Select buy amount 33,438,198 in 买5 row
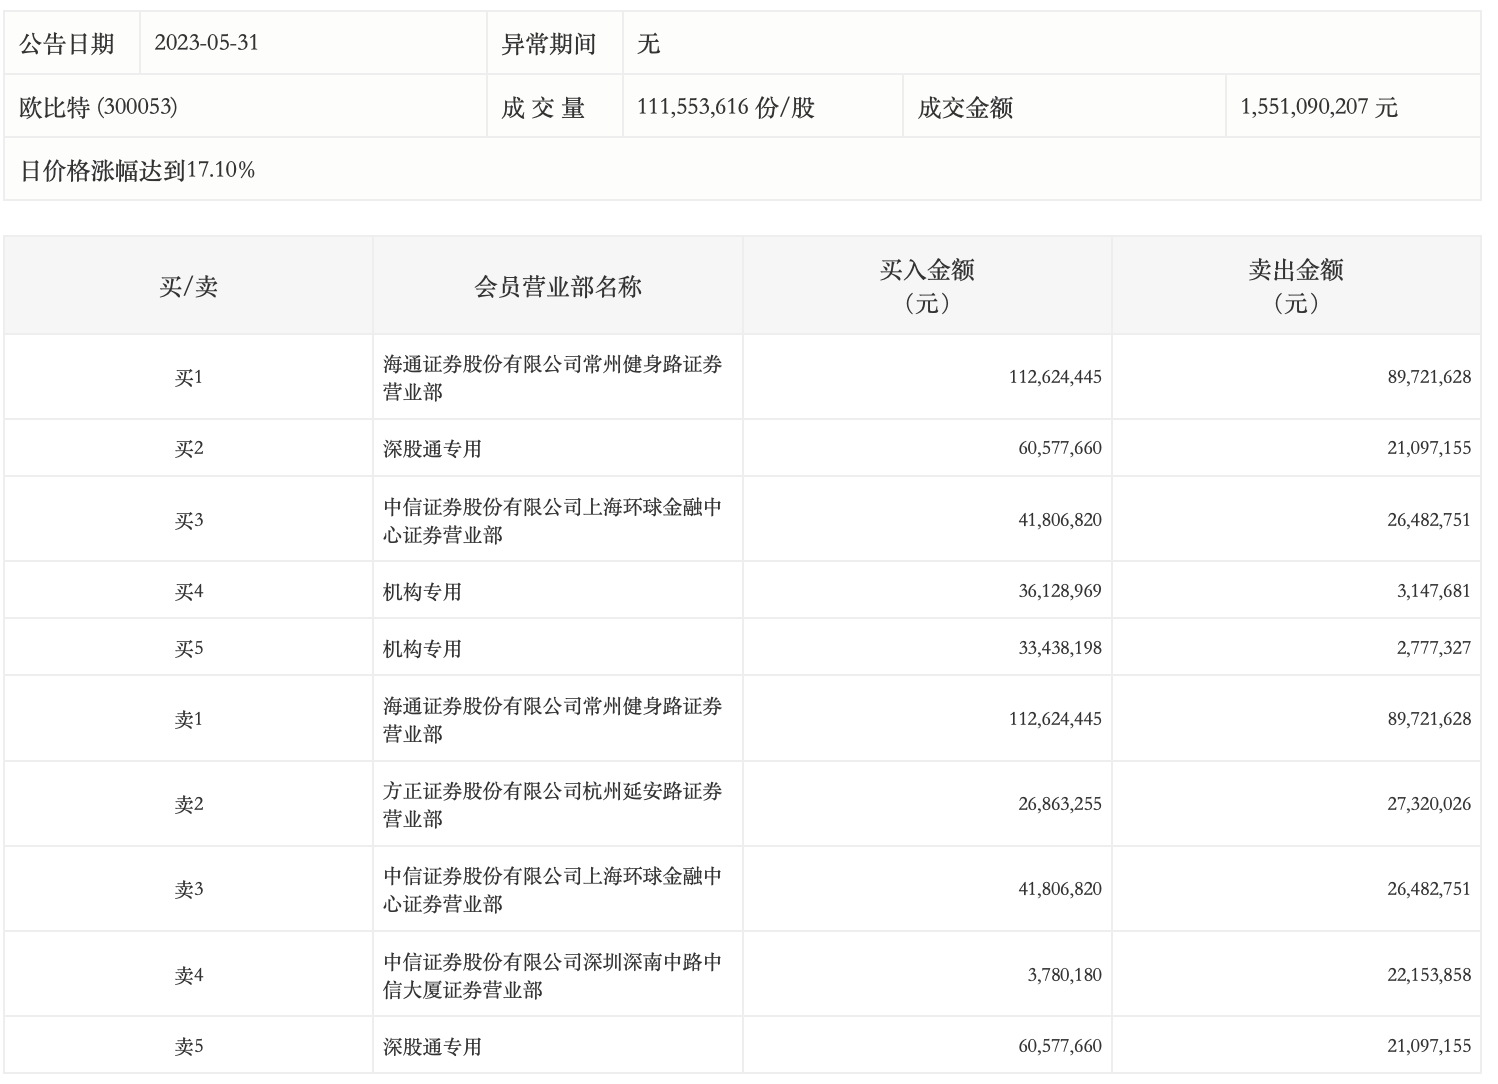The width and height of the screenshot is (1498, 1084). [x=1059, y=648]
